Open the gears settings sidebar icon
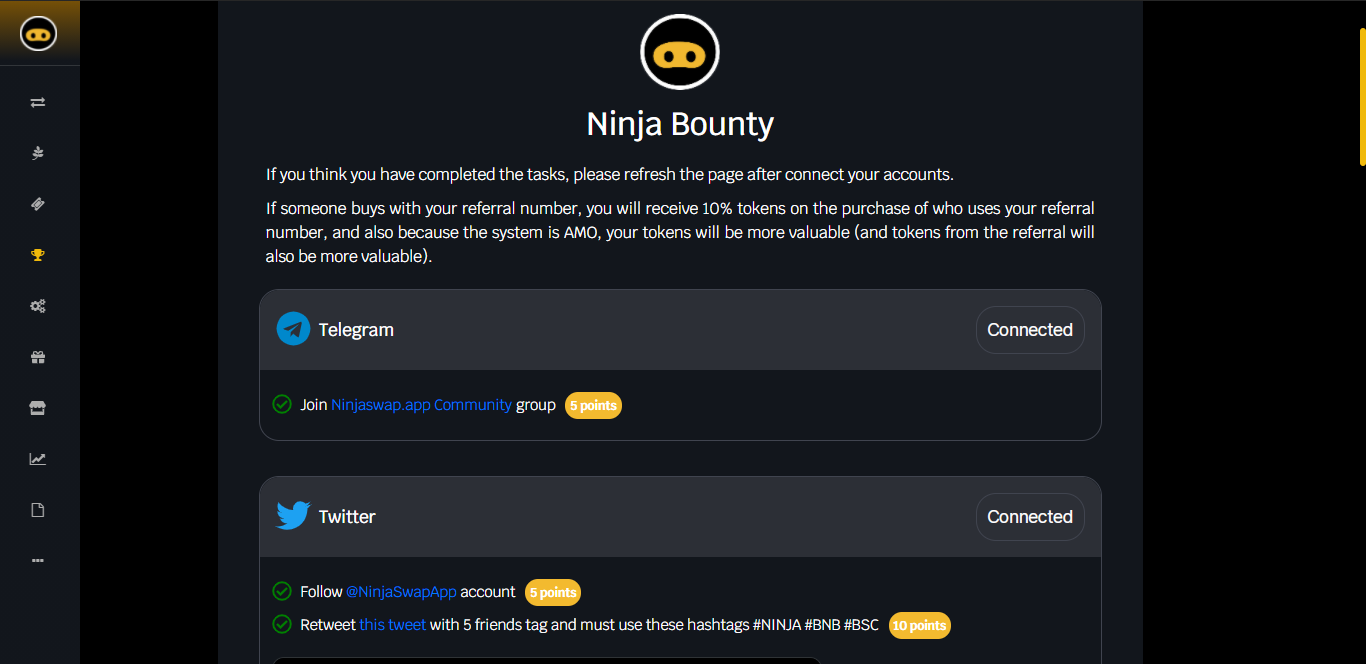The width and height of the screenshot is (1366, 664). [x=38, y=306]
